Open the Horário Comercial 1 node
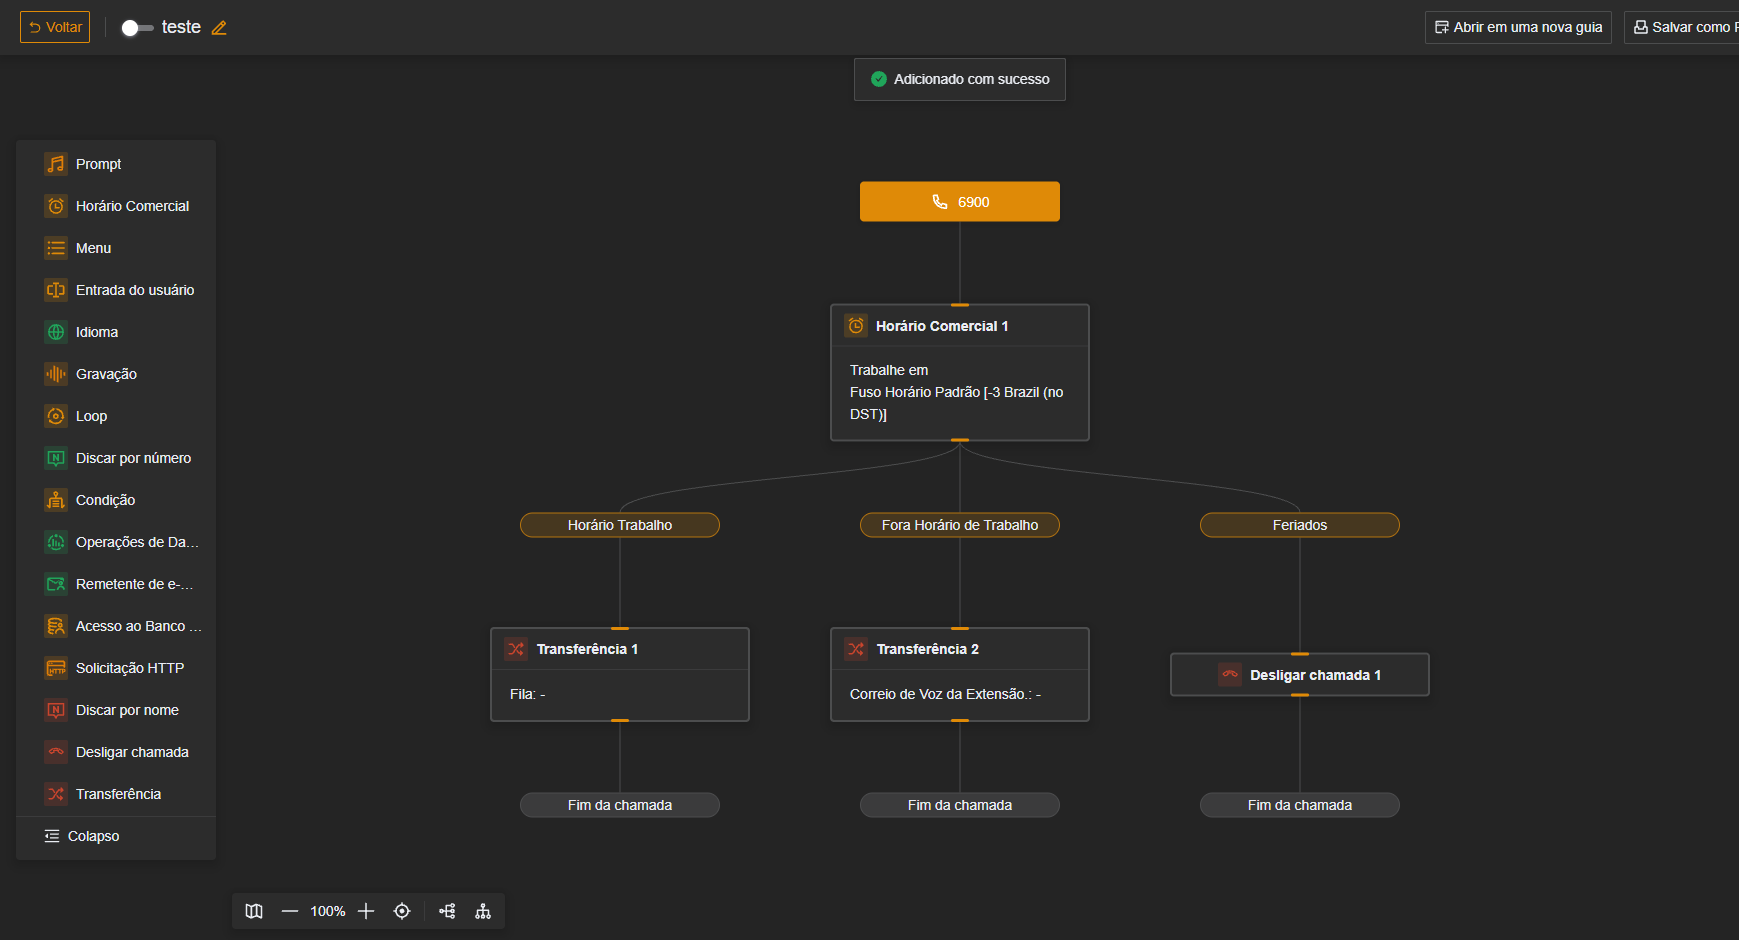Screen dimensions: 1739x940 tap(960, 372)
